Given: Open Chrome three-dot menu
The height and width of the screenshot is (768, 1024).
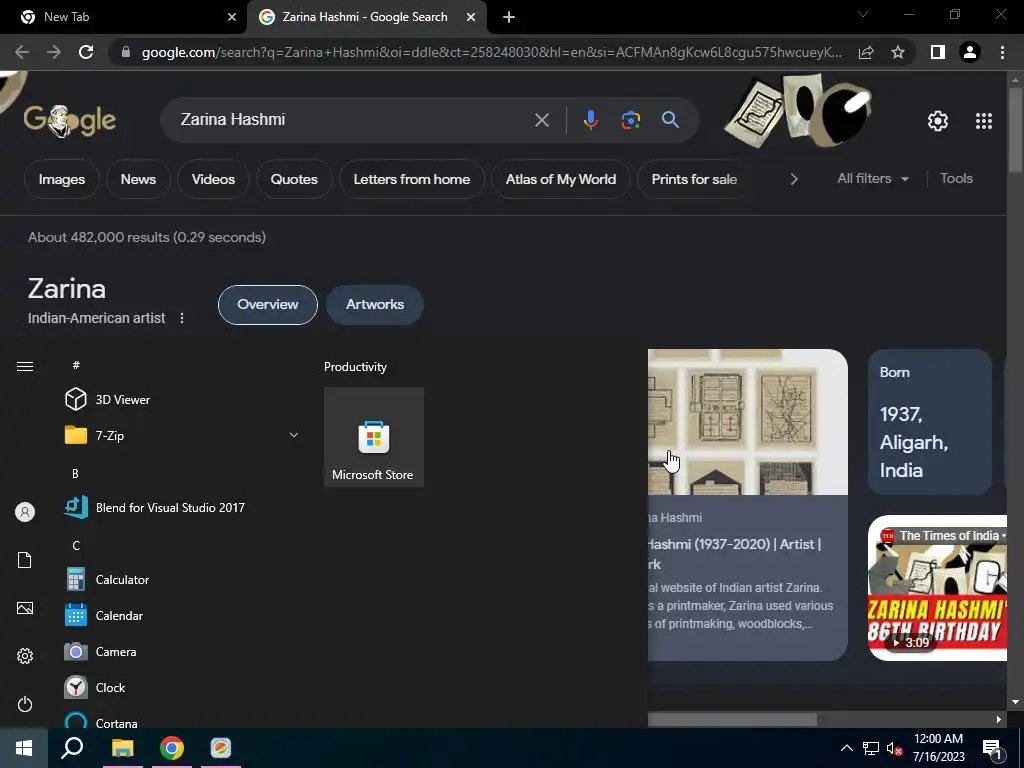Looking at the screenshot, I should pos(1002,52).
